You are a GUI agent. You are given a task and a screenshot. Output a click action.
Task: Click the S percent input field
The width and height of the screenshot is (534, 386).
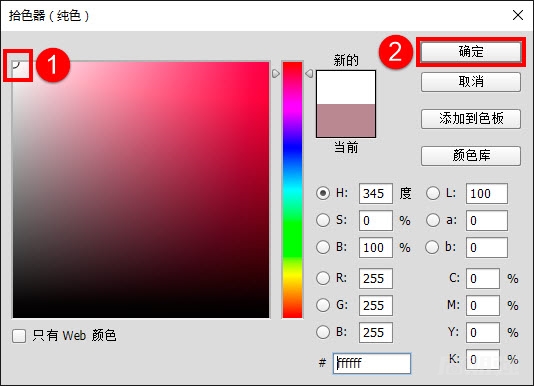[376, 220]
